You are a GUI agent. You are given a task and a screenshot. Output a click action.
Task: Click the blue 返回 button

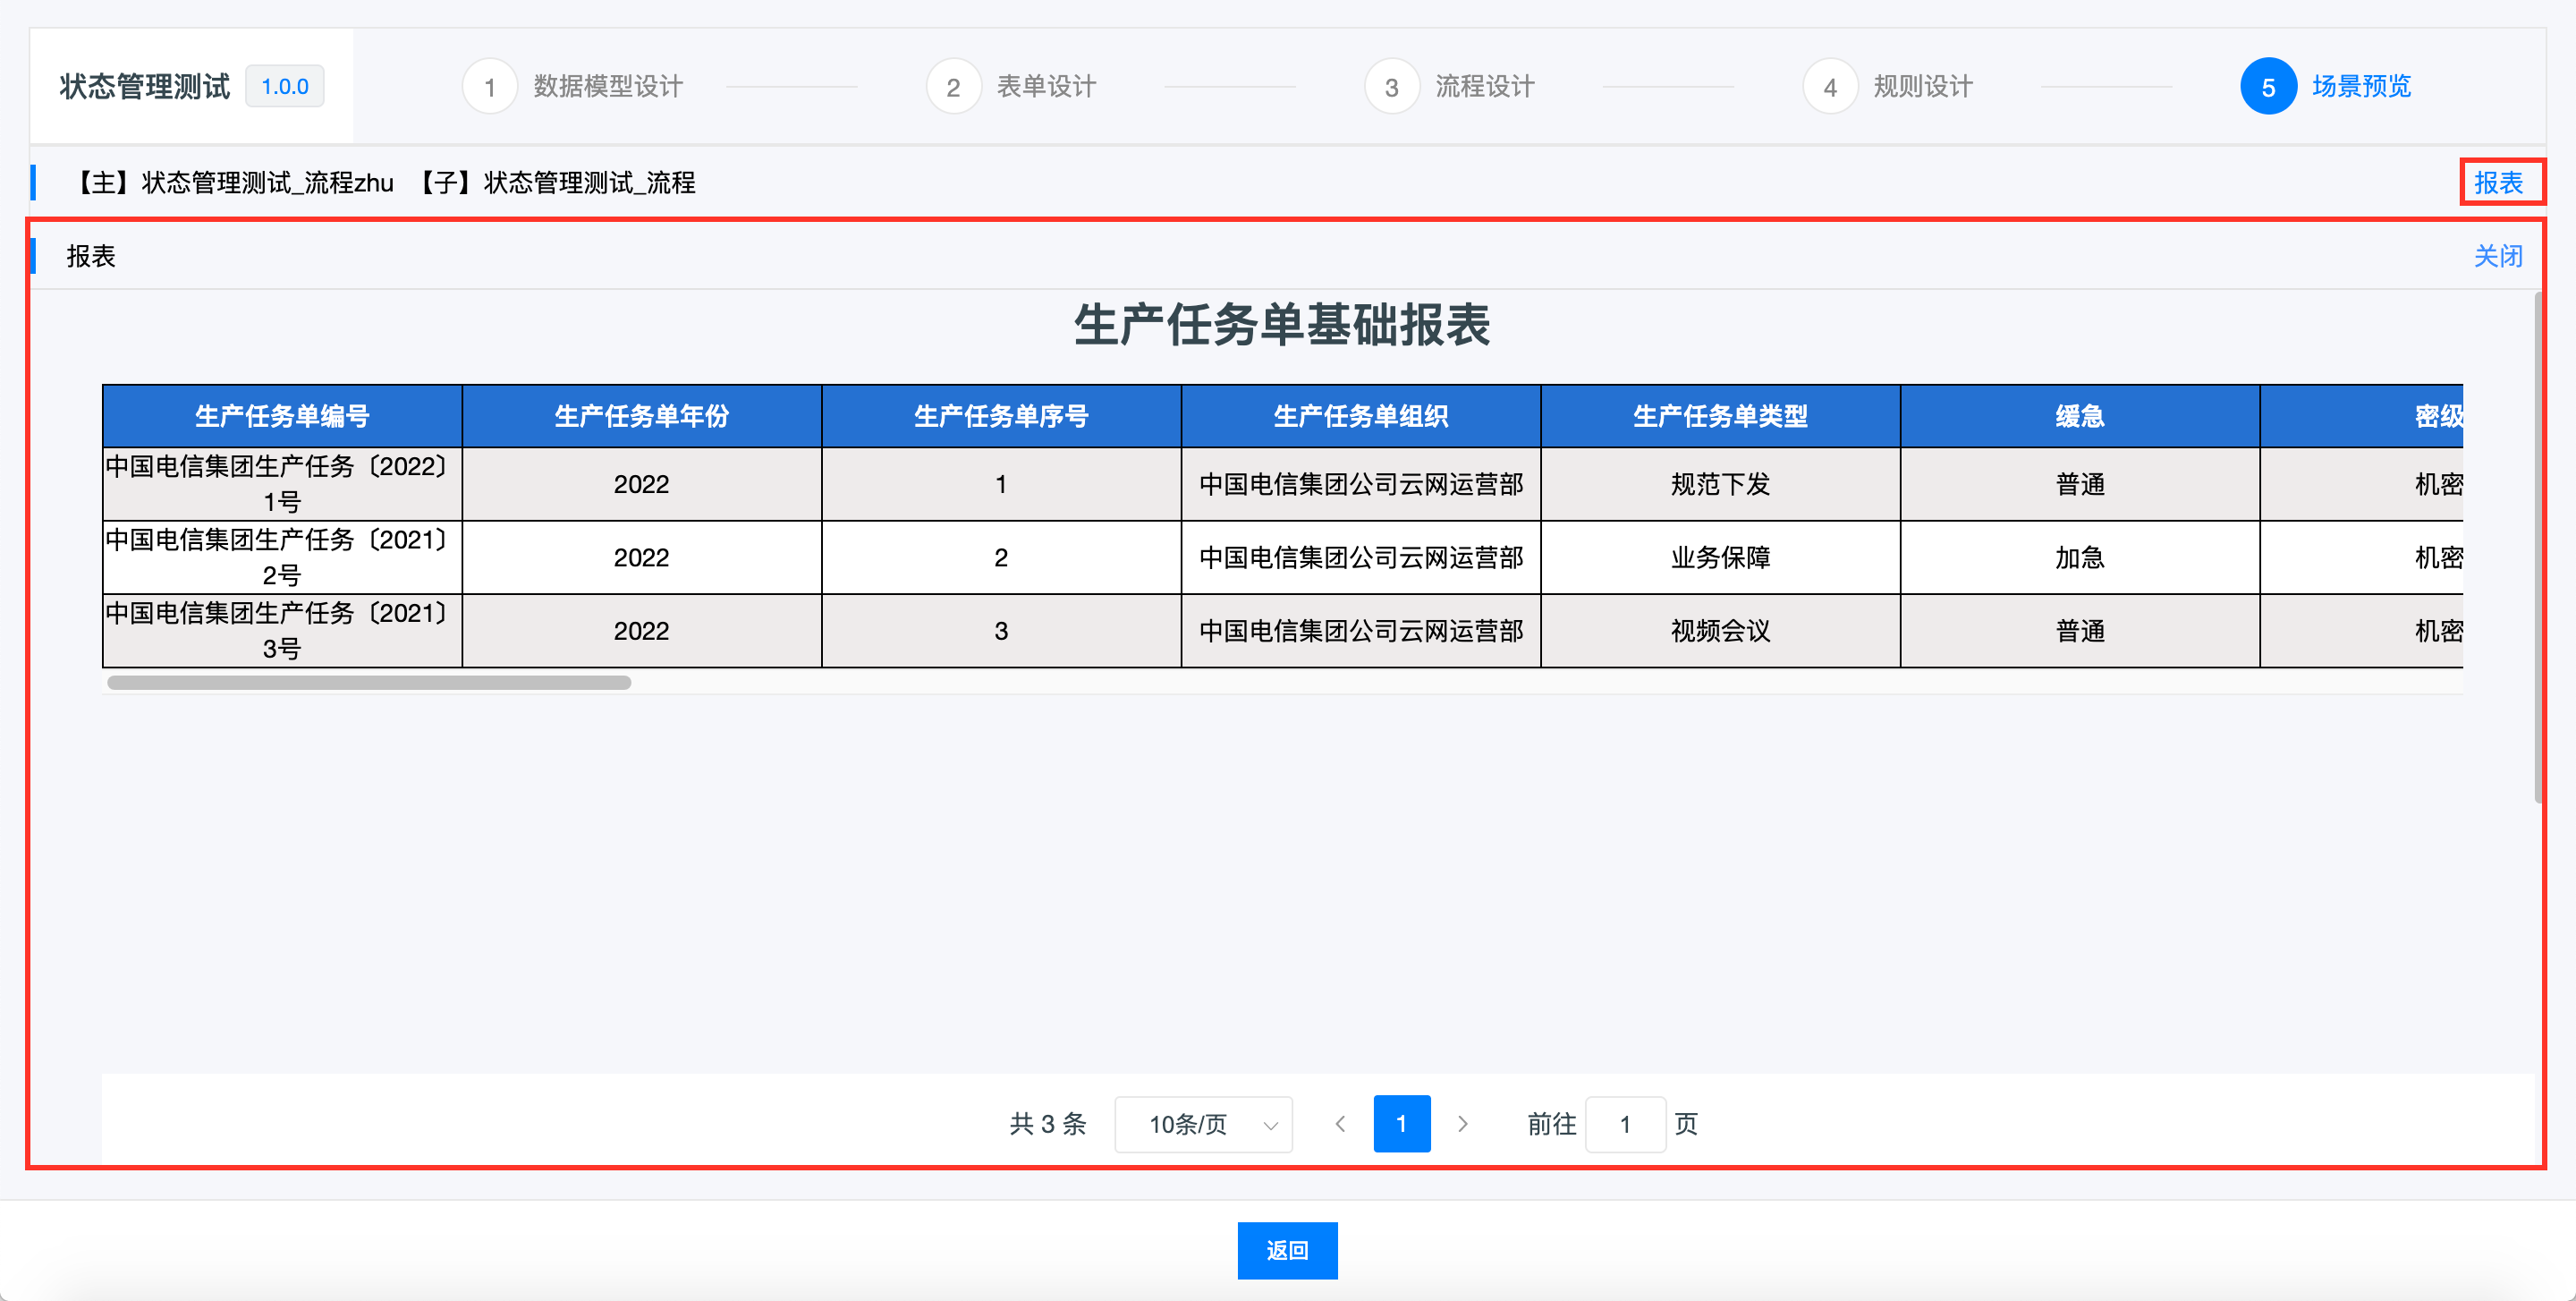(1287, 1250)
